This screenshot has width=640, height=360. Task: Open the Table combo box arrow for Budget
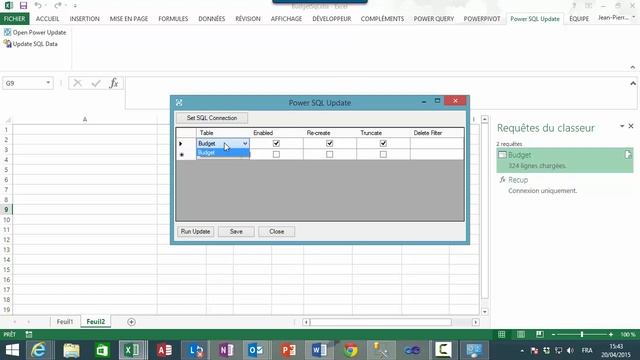pos(245,143)
